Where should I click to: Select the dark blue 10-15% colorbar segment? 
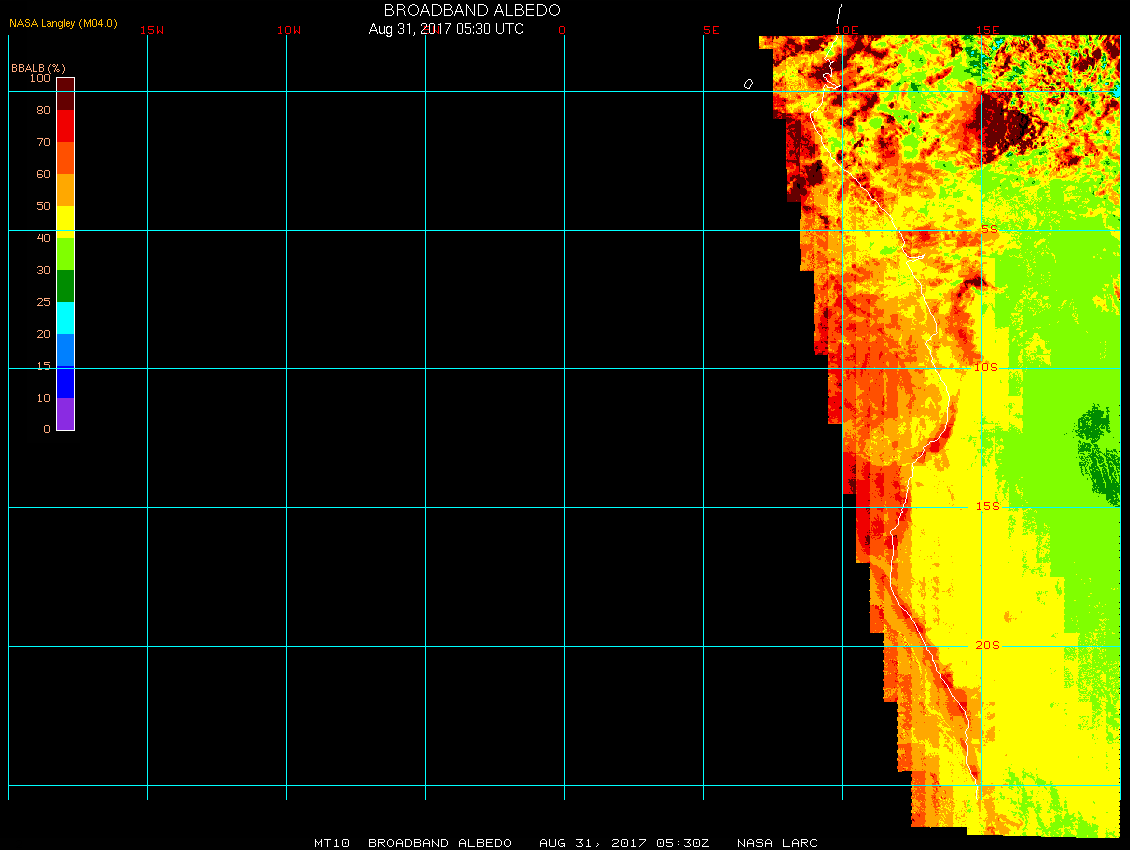point(65,382)
